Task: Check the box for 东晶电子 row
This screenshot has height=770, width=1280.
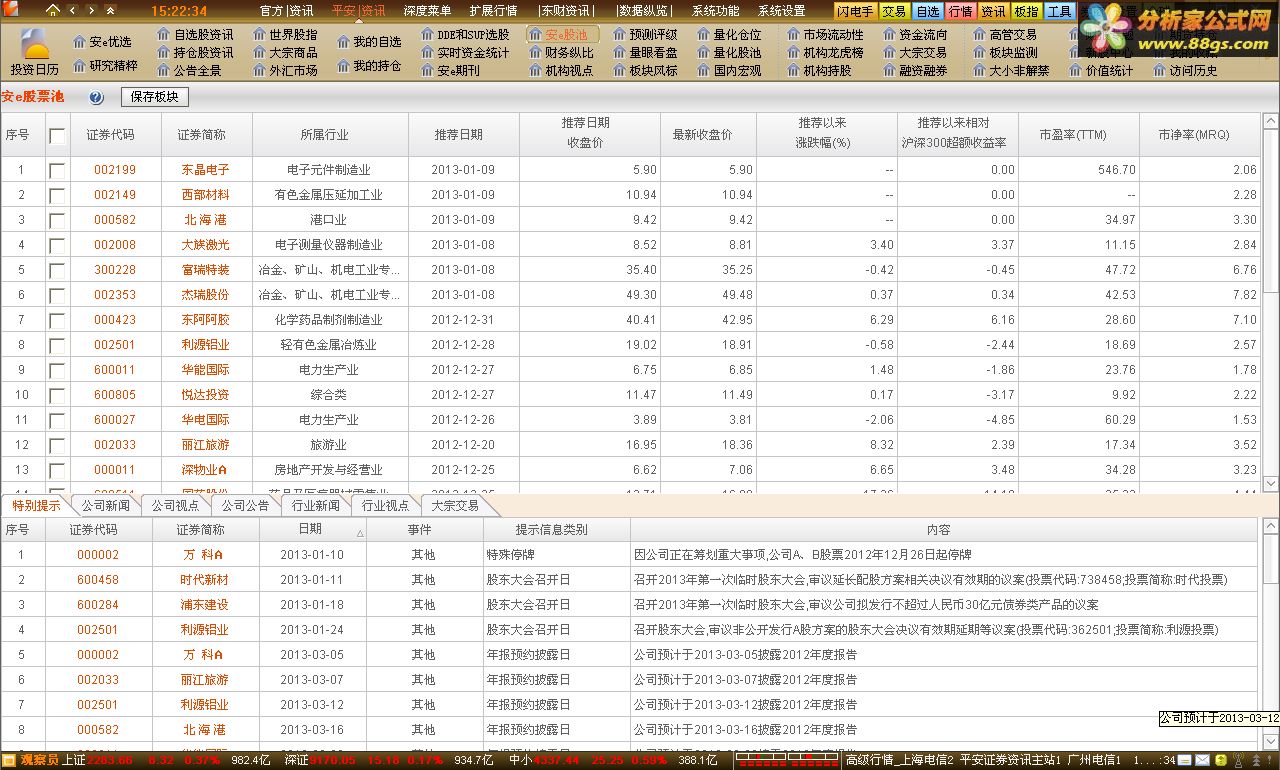Action: click(58, 170)
